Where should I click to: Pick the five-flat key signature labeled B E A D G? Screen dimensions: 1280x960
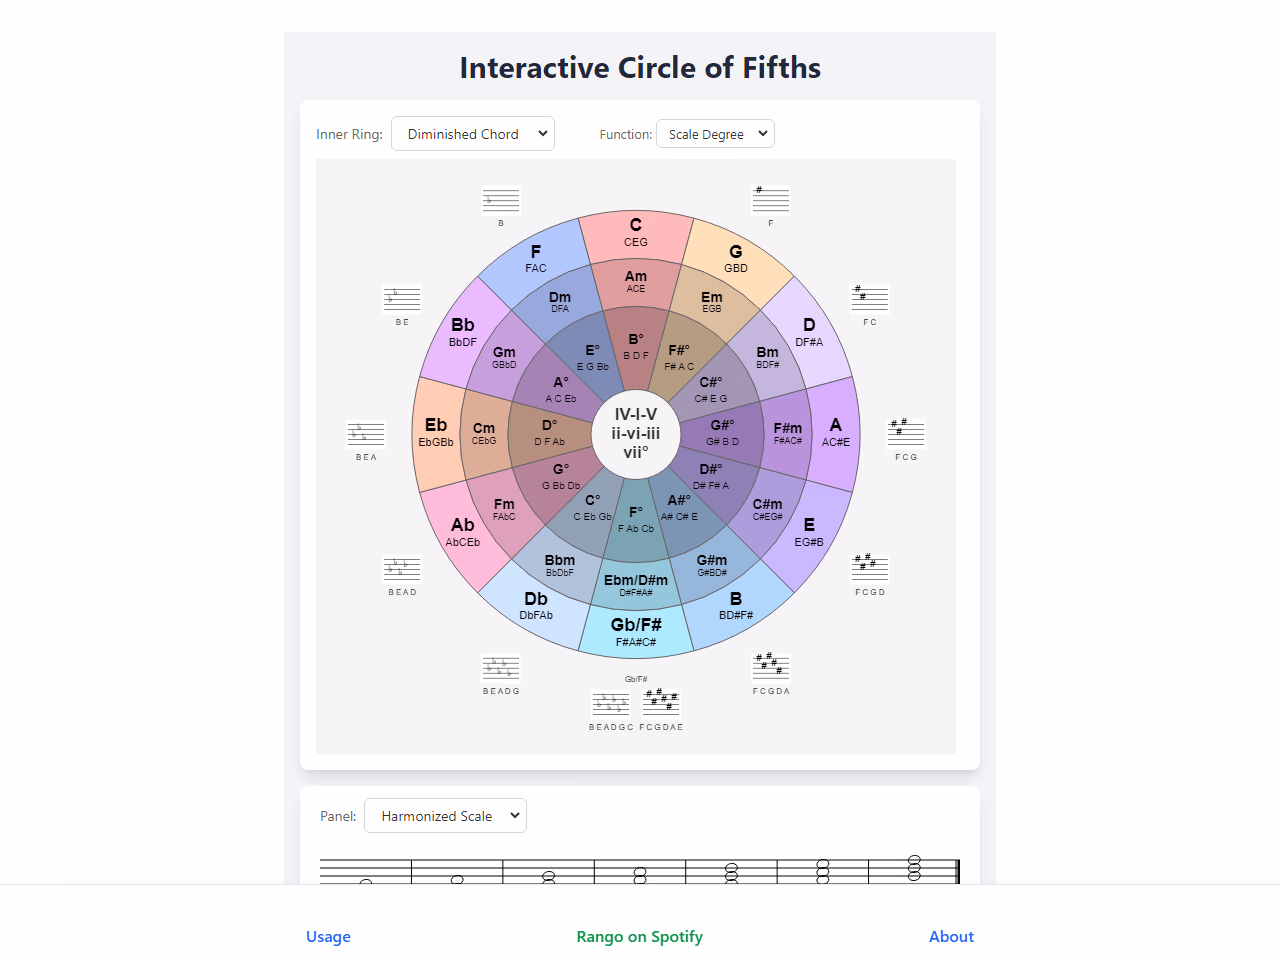(x=501, y=667)
